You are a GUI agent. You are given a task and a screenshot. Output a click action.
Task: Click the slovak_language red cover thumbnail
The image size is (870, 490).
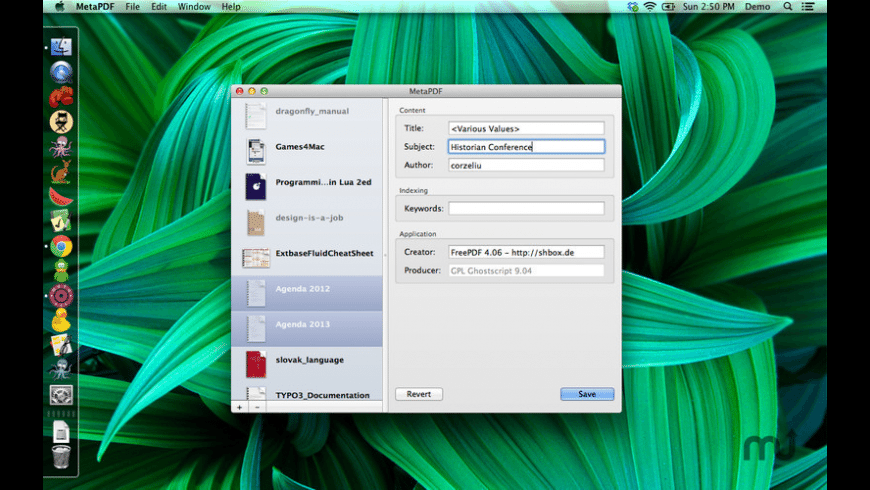point(256,364)
